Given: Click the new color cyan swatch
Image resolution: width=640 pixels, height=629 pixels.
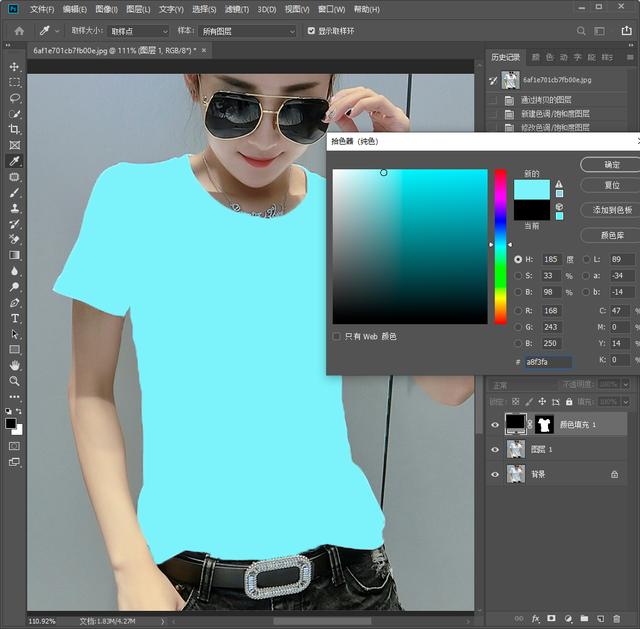Looking at the screenshot, I should click(x=531, y=190).
